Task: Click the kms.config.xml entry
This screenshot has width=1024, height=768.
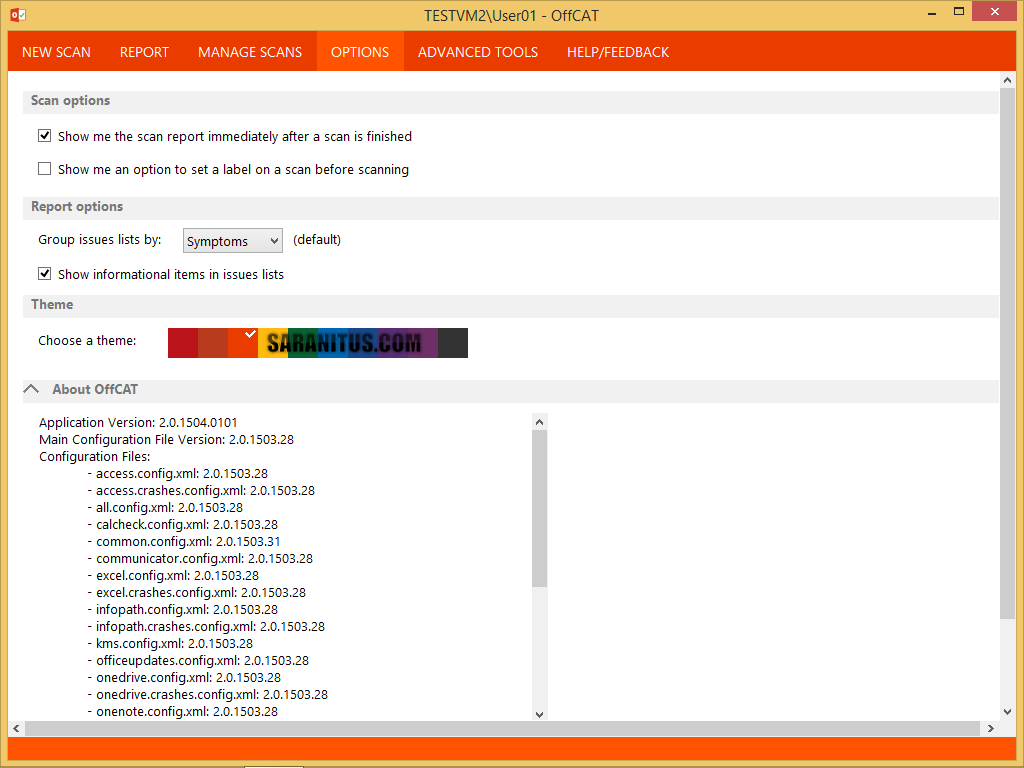Action: pyautogui.click(x=170, y=643)
